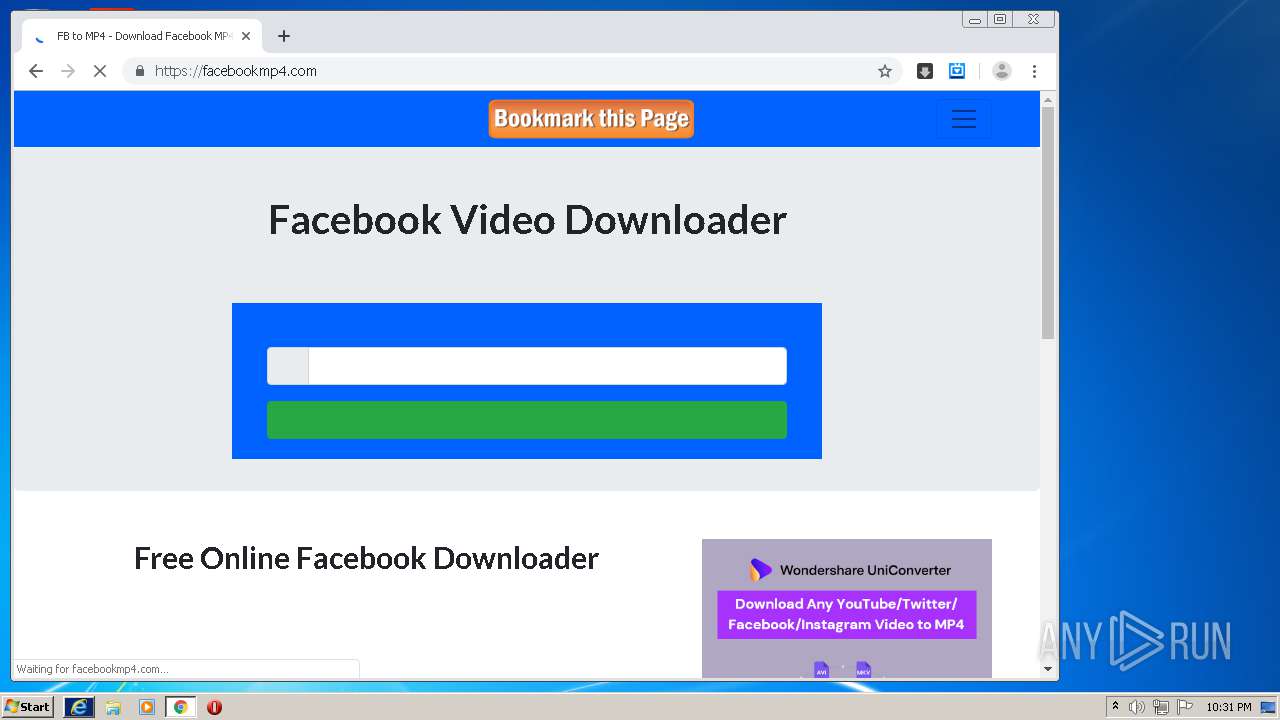Expand the hamburger navigation menu
This screenshot has height=720, width=1280.
(964, 119)
